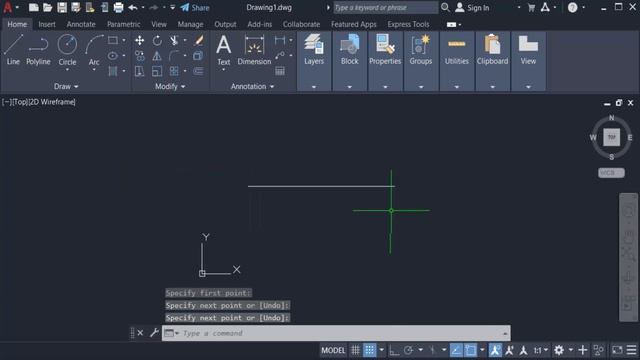Open the Layers panel dropdown

pos(314,87)
